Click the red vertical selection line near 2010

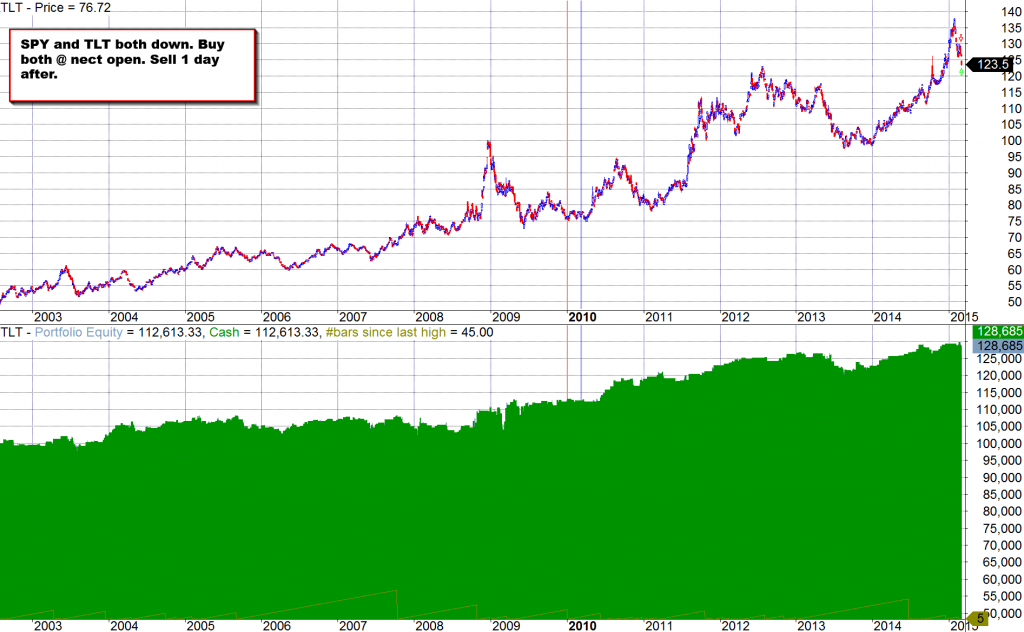(x=567, y=157)
